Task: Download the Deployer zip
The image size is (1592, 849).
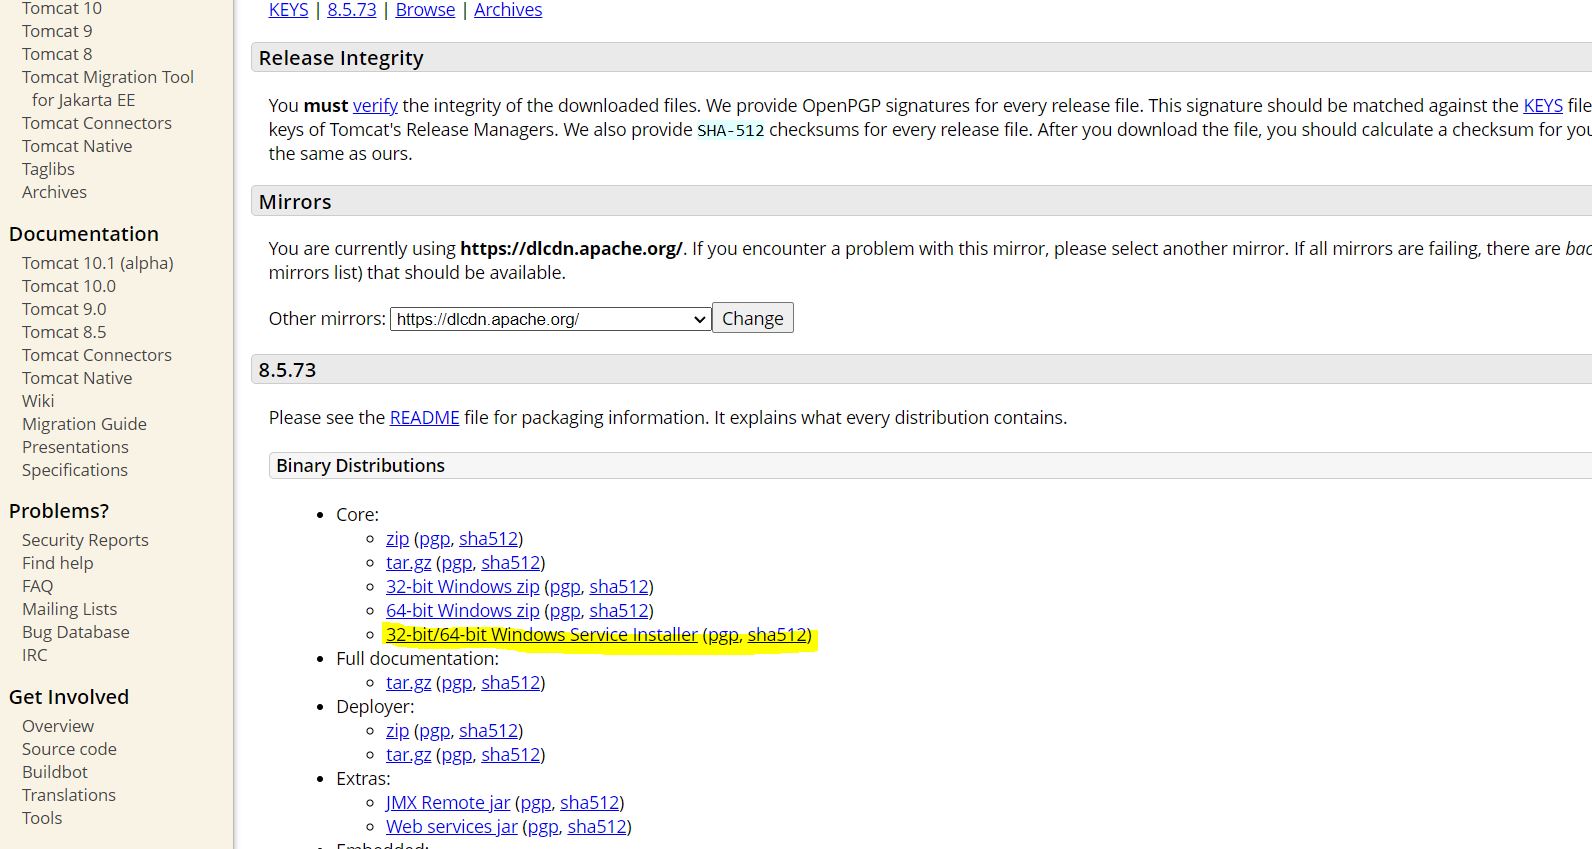Action: [x=397, y=730]
